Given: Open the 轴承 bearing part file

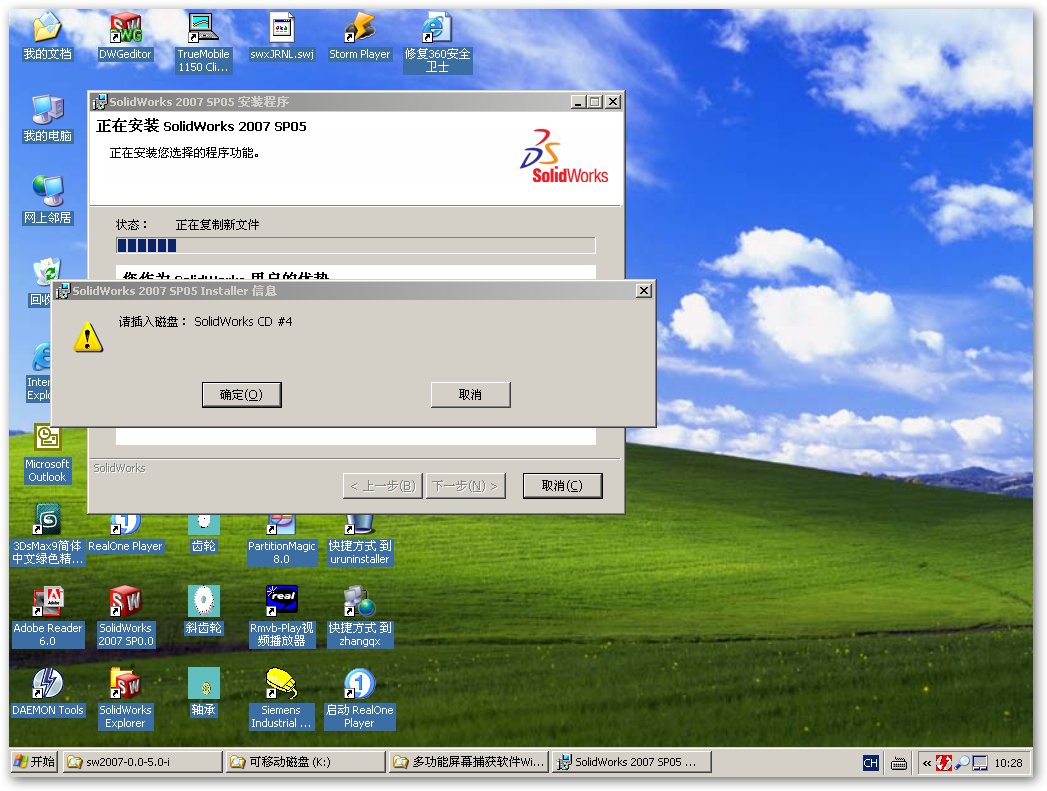Looking at the screenshot, I should 204,690.
